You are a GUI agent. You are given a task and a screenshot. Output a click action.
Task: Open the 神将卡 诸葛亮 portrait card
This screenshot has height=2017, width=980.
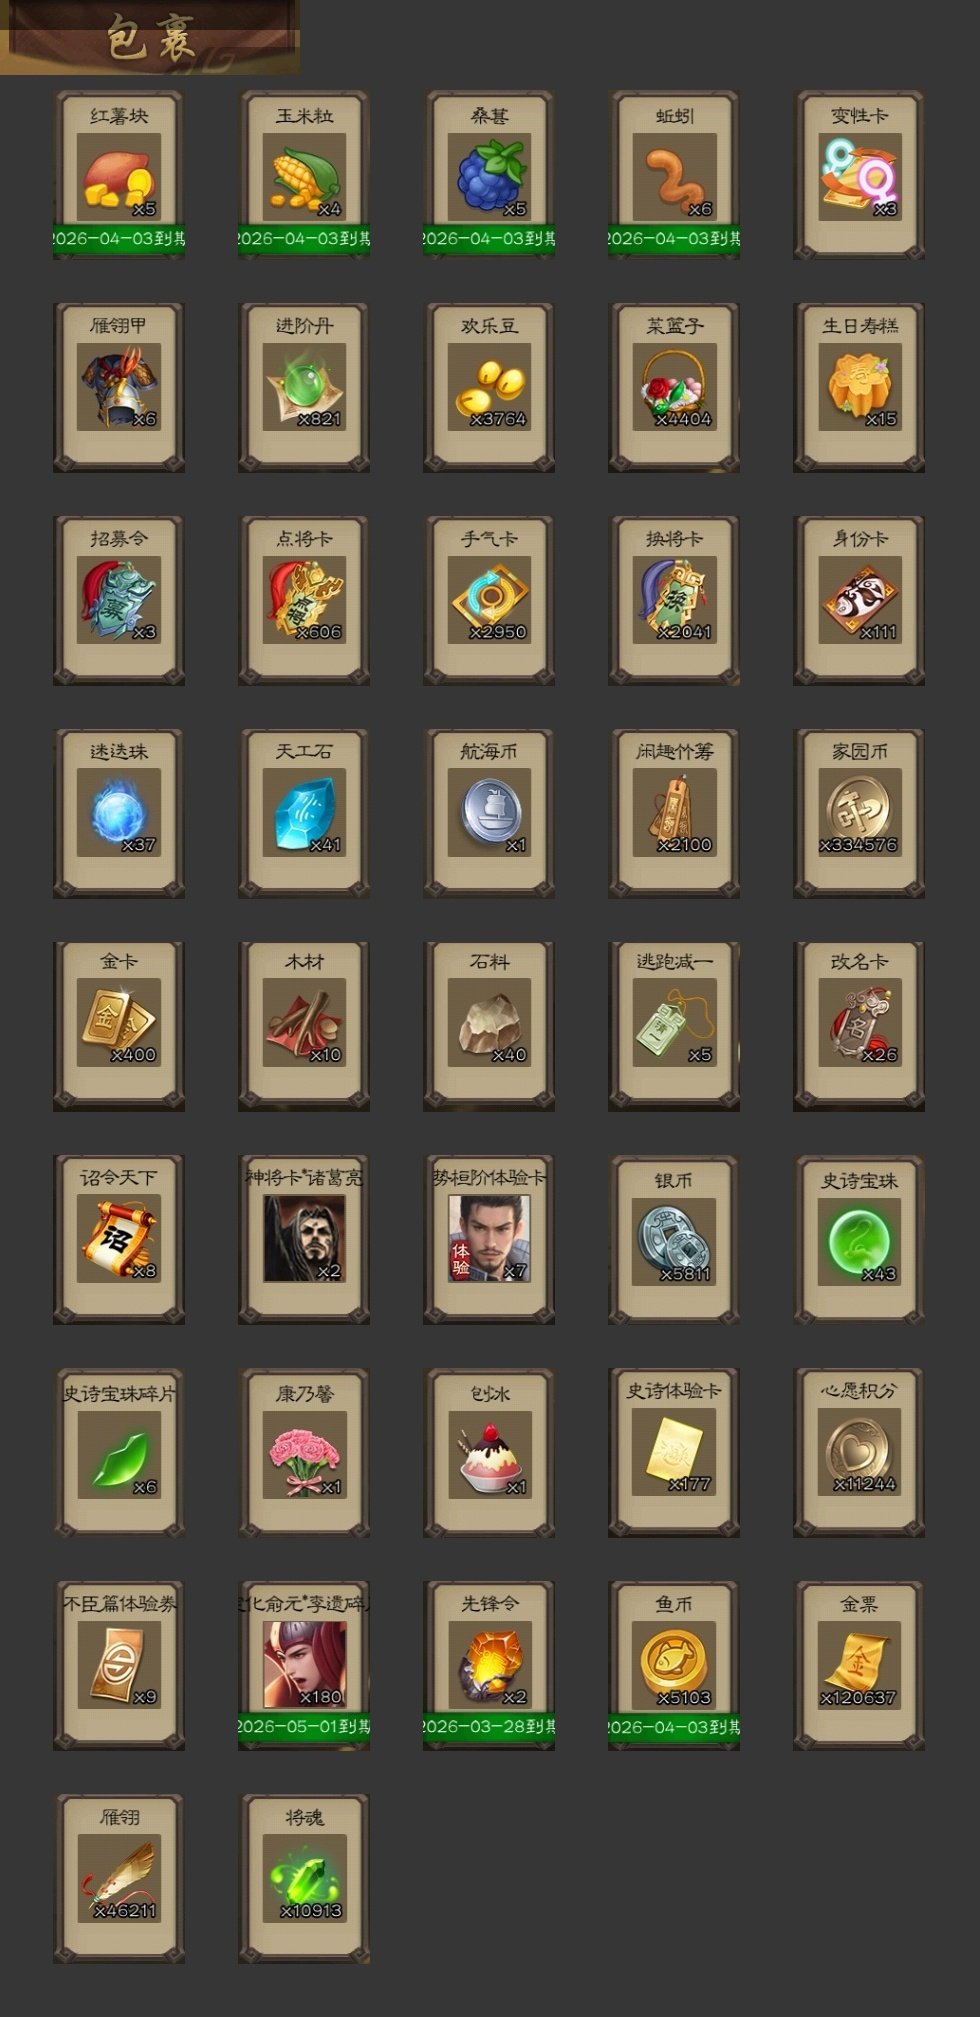(x=304, y=1240)
